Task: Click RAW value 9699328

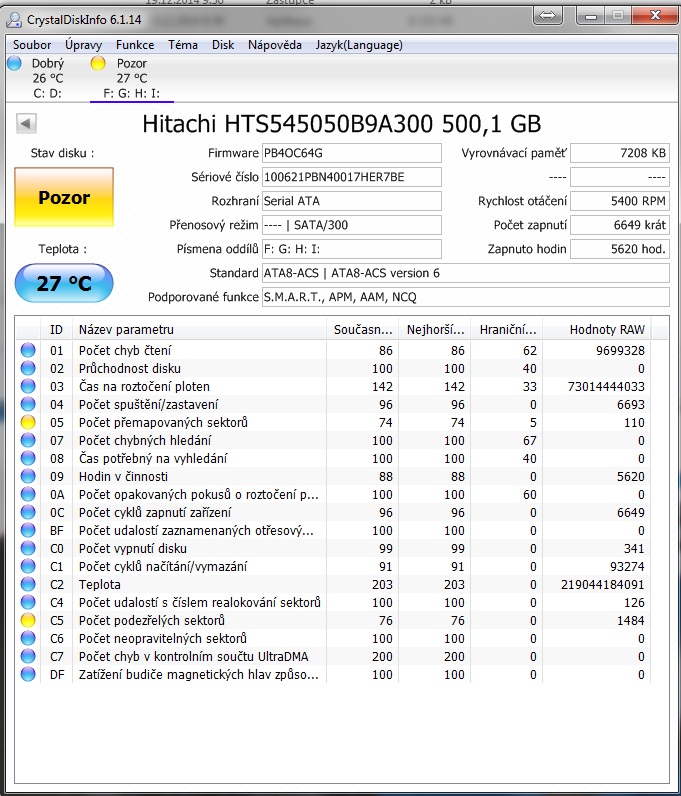Action: point(620,350)
